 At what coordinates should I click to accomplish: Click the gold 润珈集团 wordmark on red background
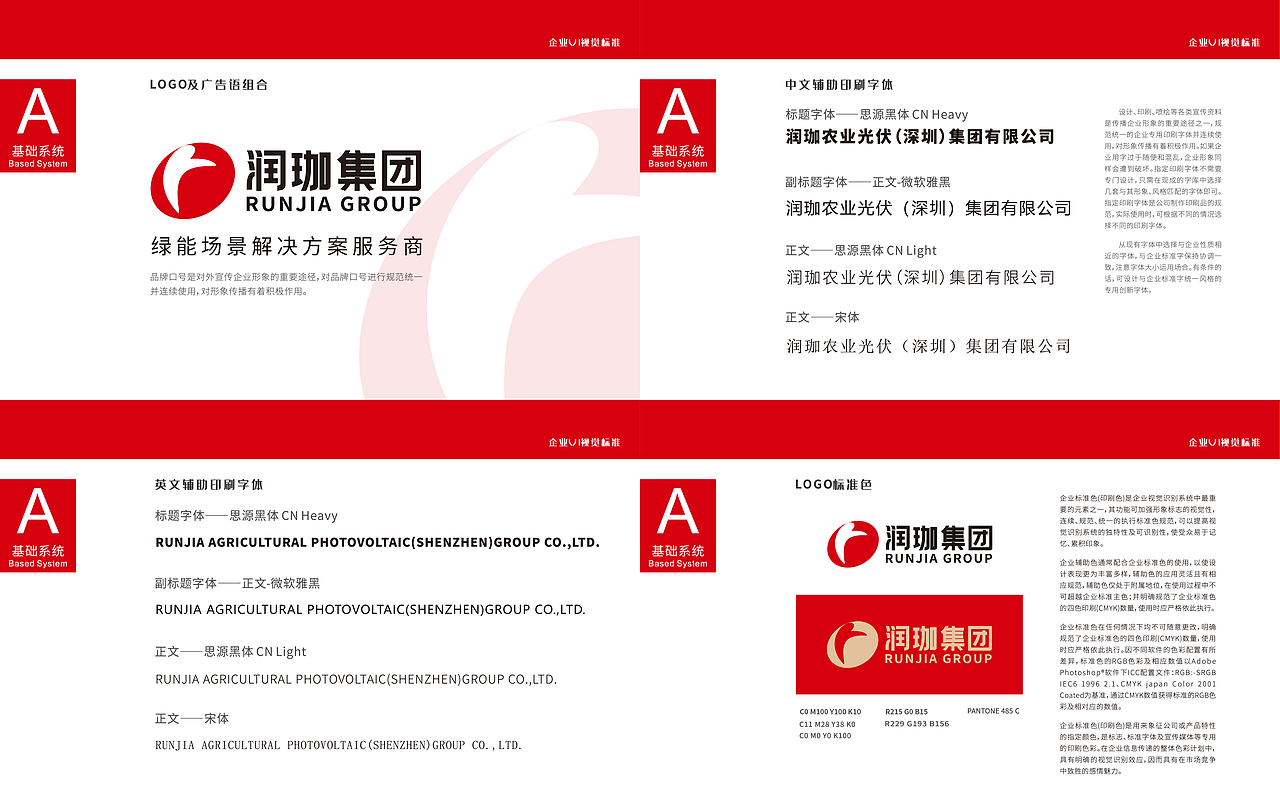[x=938, y=637]
